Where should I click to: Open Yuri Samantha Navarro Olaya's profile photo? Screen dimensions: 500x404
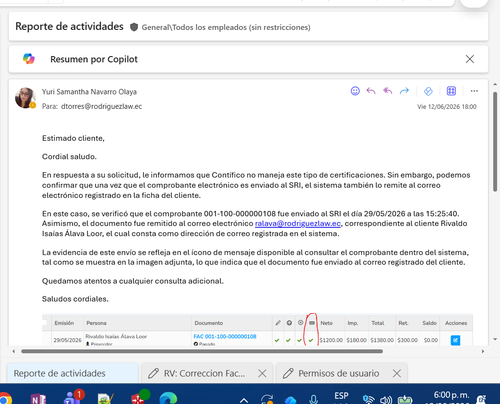pyautogui.click(x=25, y=98)
